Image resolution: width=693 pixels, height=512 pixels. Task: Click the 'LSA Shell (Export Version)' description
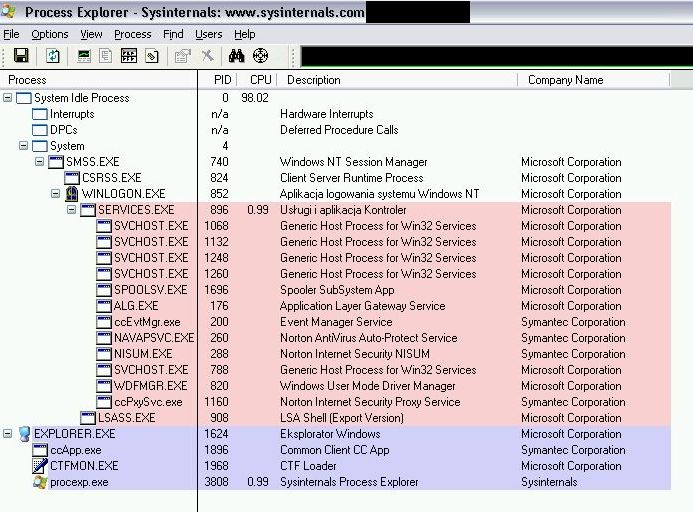[342, 418]
